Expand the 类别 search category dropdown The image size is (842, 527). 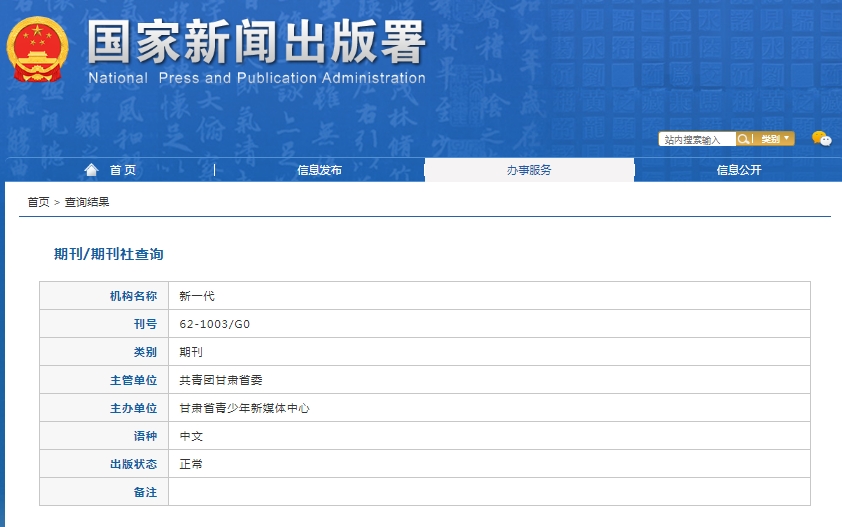tap(776, 139)
